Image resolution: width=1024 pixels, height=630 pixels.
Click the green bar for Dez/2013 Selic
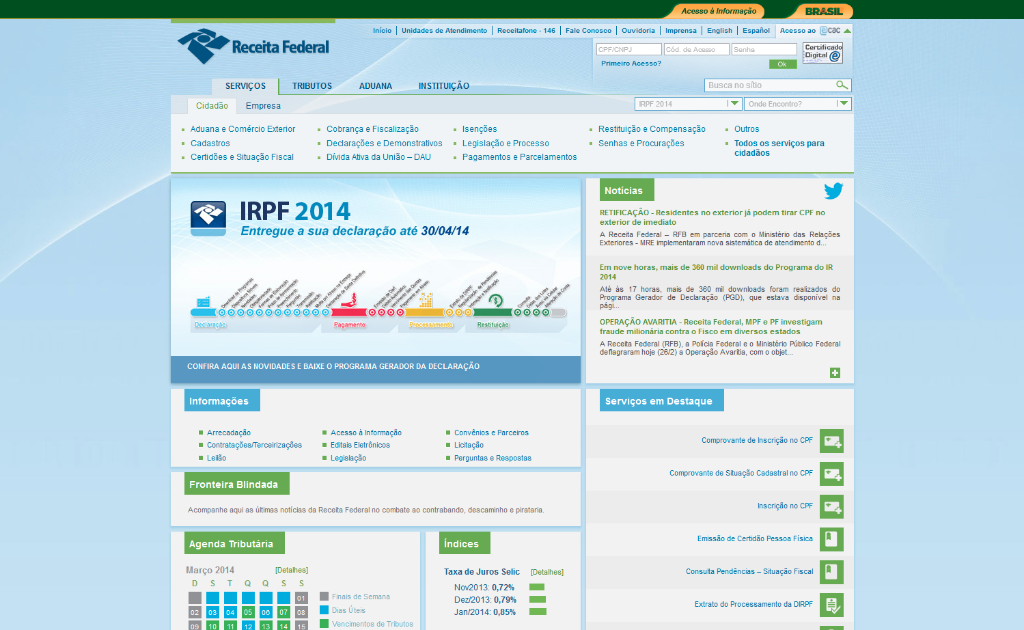click(x=537, y=599)
